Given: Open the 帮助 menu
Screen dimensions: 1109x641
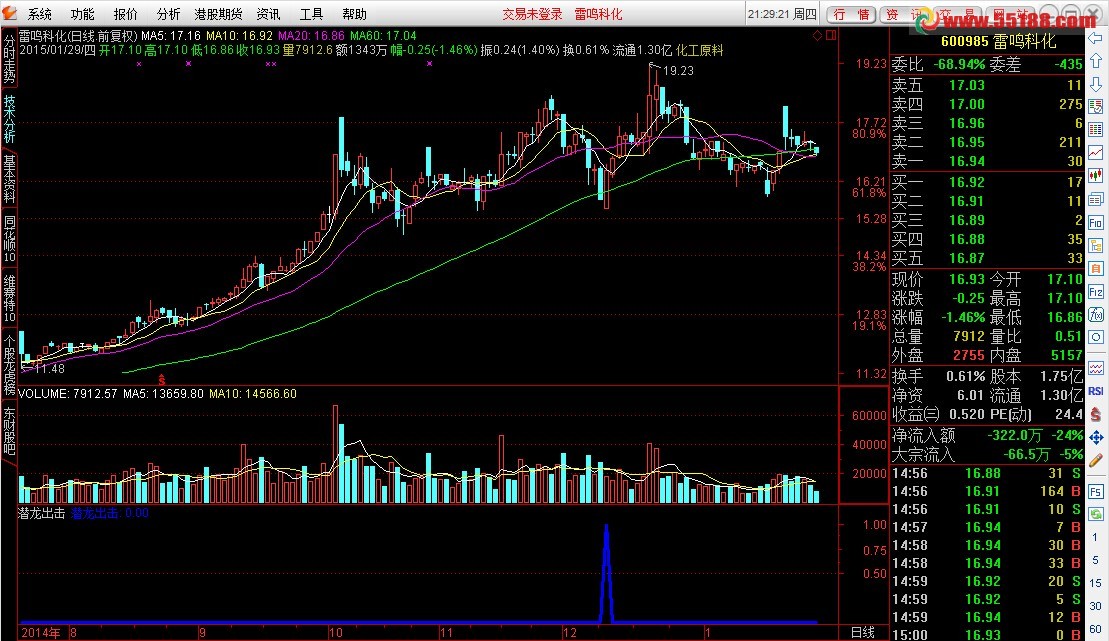Looking at the screenshot, I should tap(354, 14).
